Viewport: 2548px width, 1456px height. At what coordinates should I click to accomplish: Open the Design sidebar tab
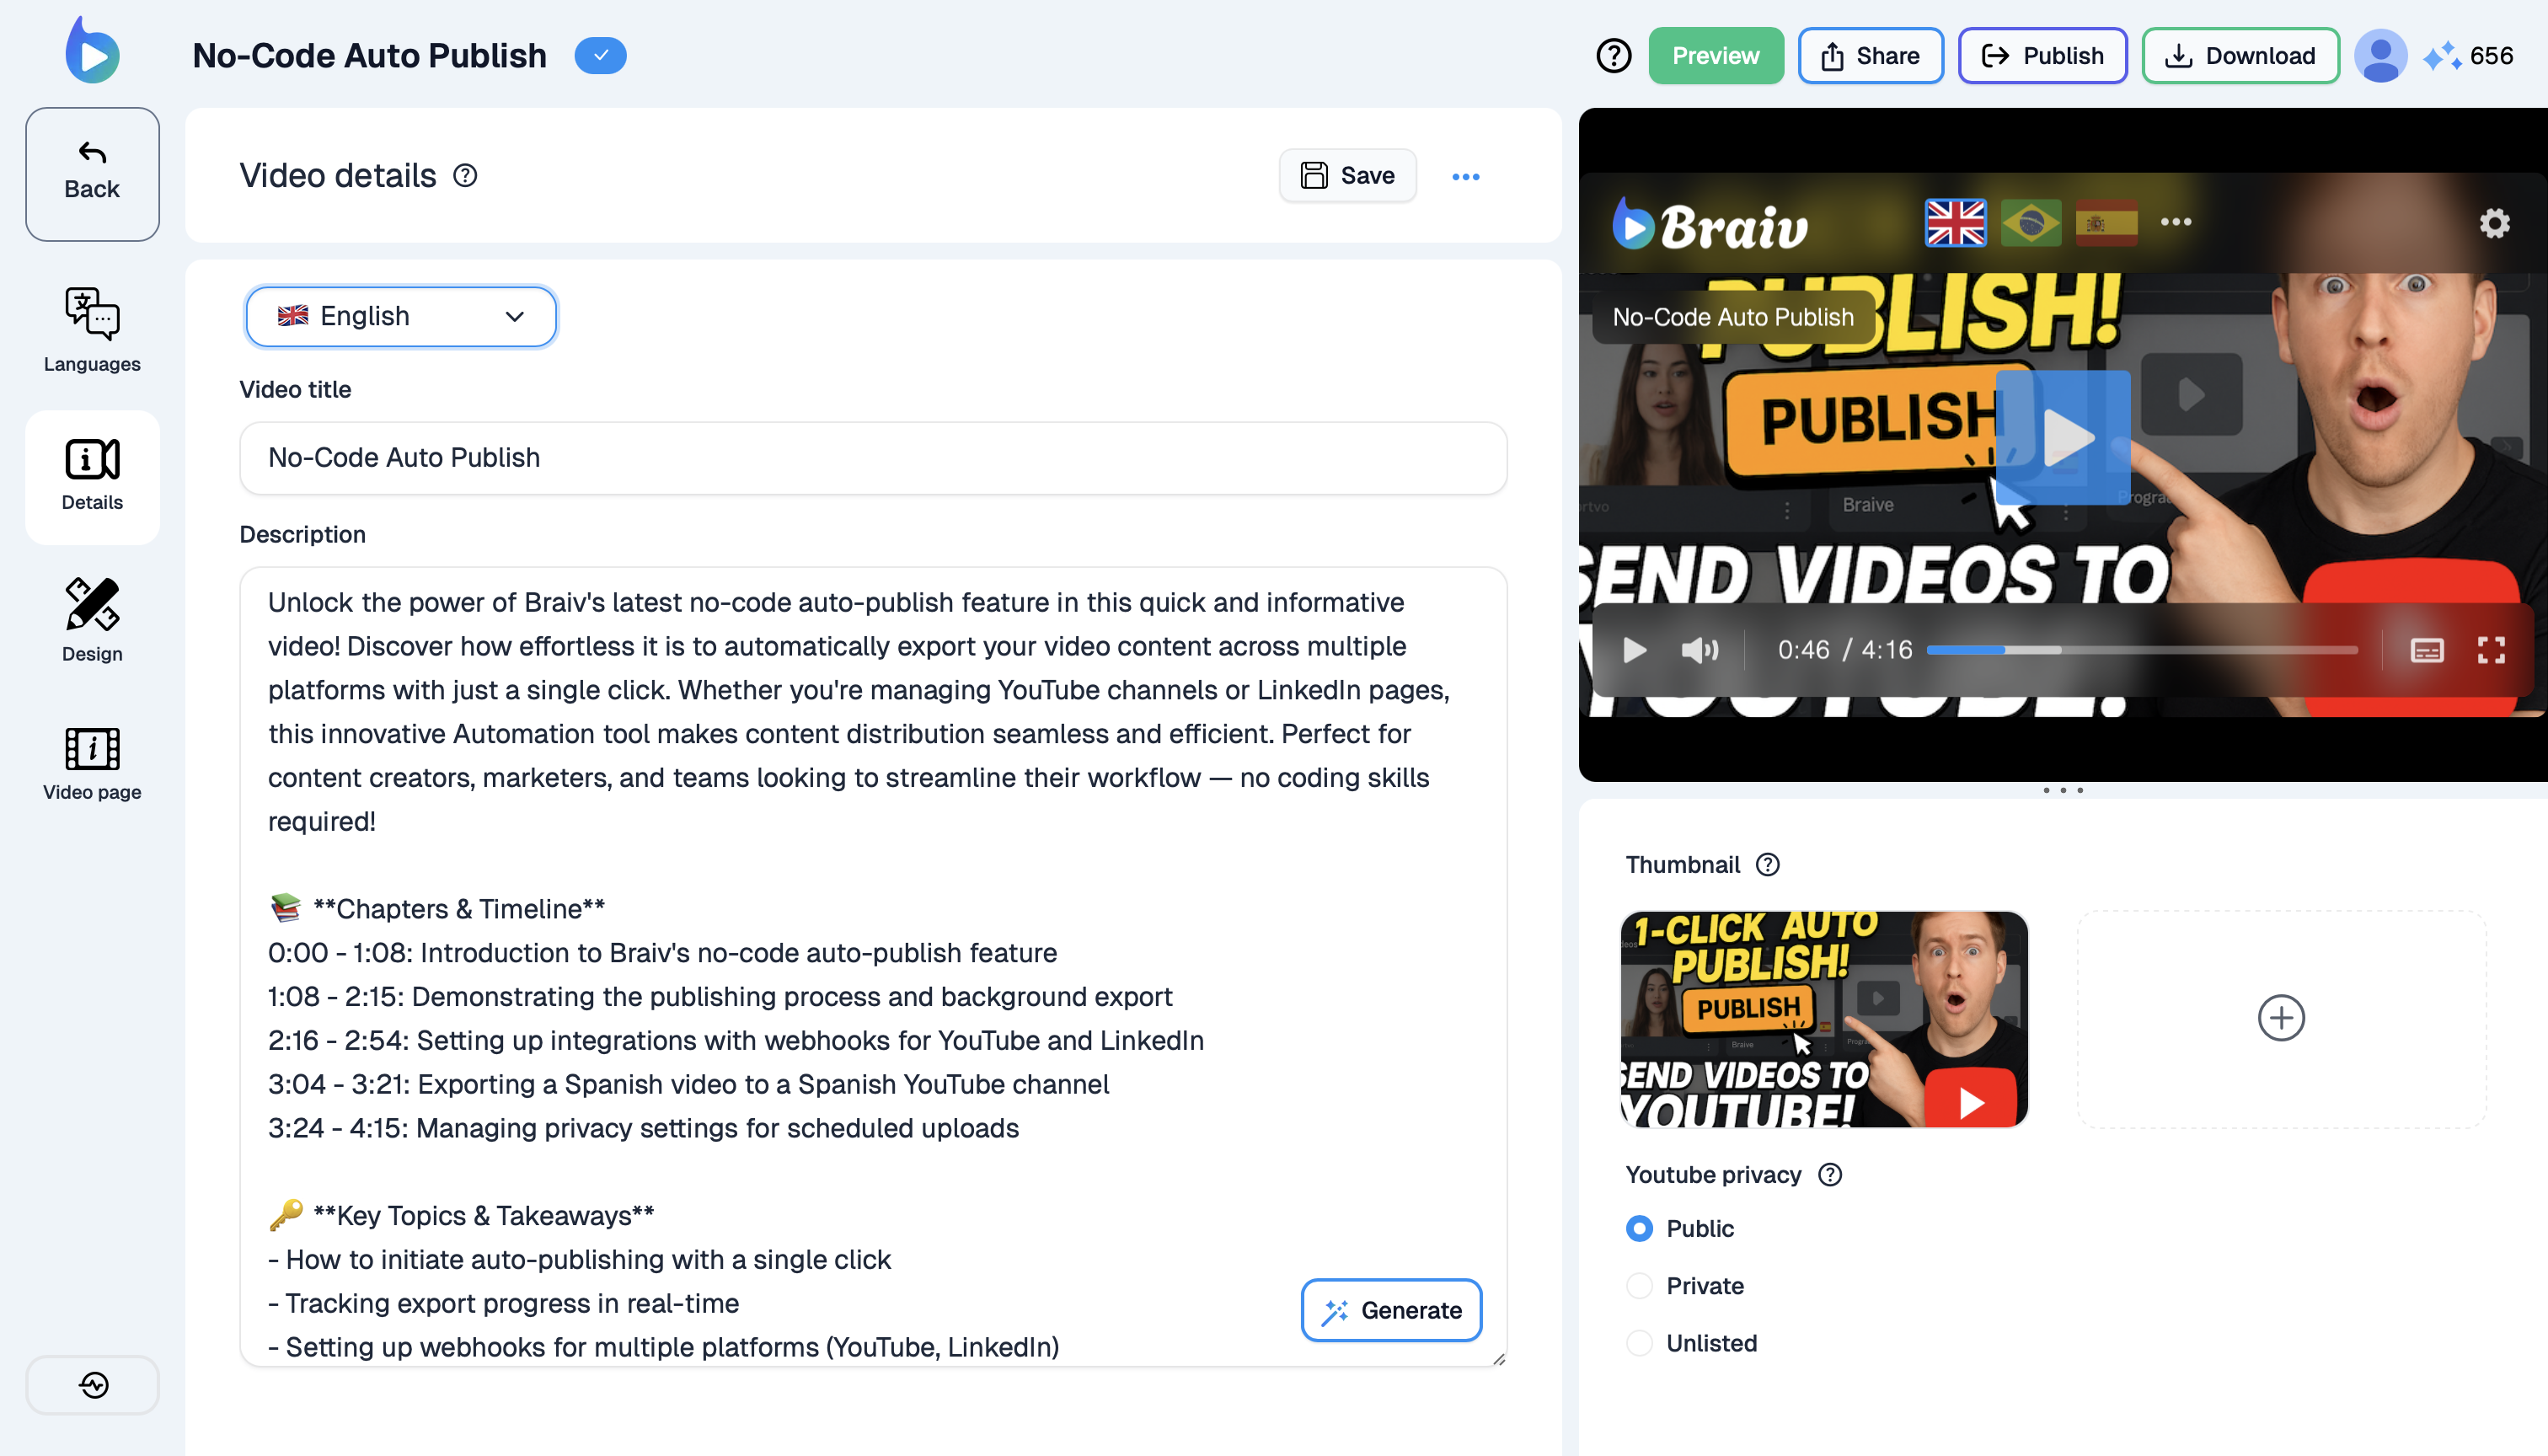pos(92,619)
